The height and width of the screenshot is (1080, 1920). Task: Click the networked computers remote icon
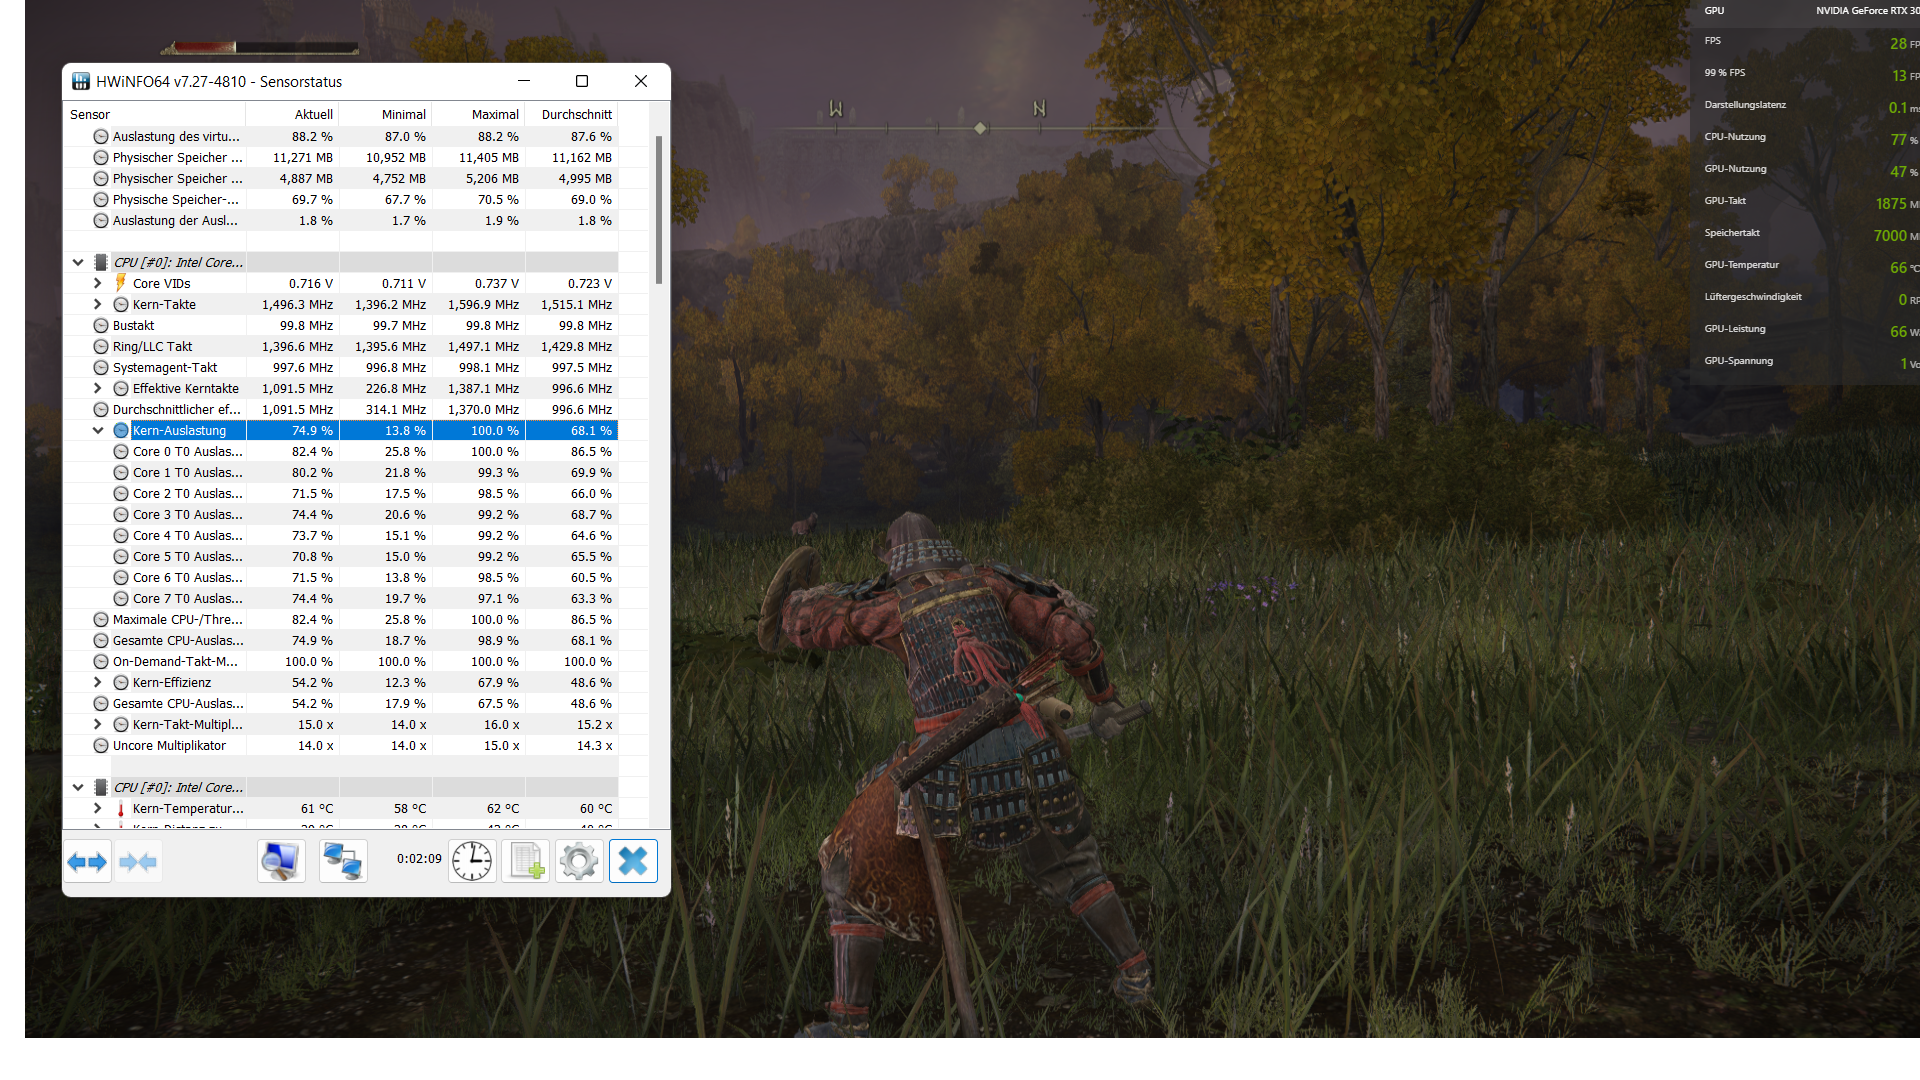tap(343, 862)
